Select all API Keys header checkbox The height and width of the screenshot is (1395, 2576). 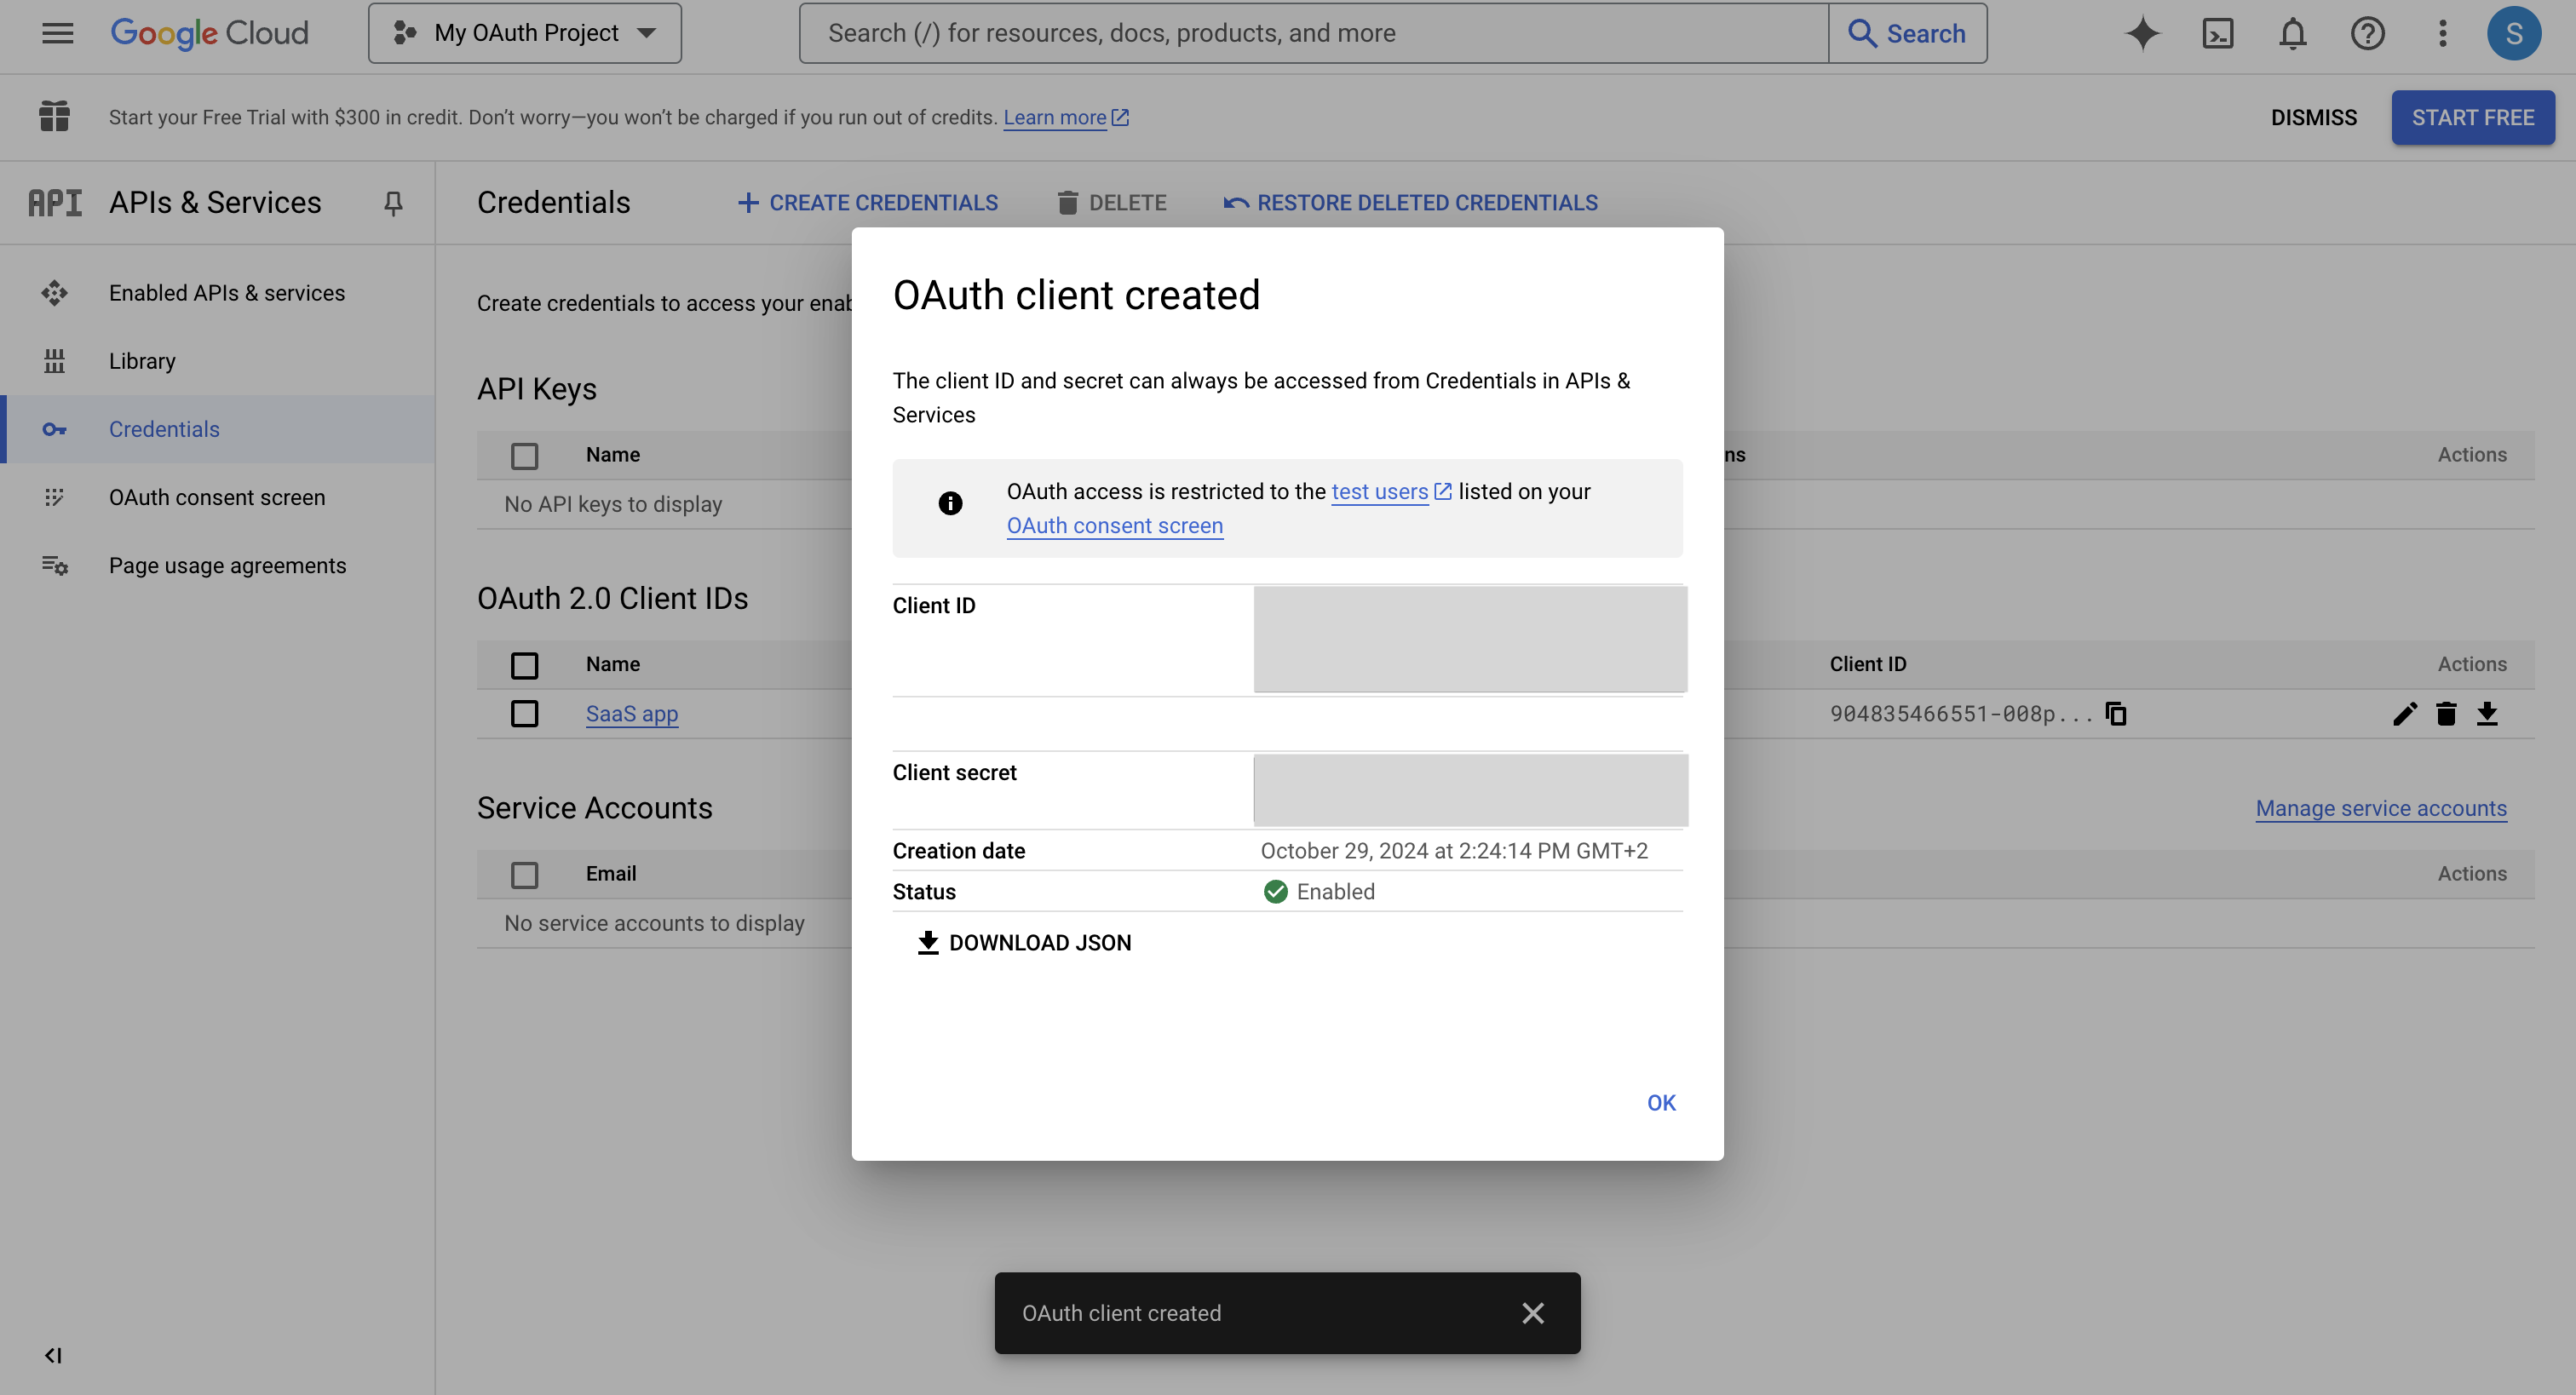pos(524,455)
